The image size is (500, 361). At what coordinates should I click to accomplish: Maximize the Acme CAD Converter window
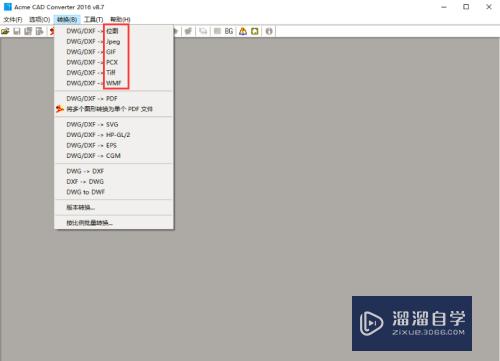point(466,7)
